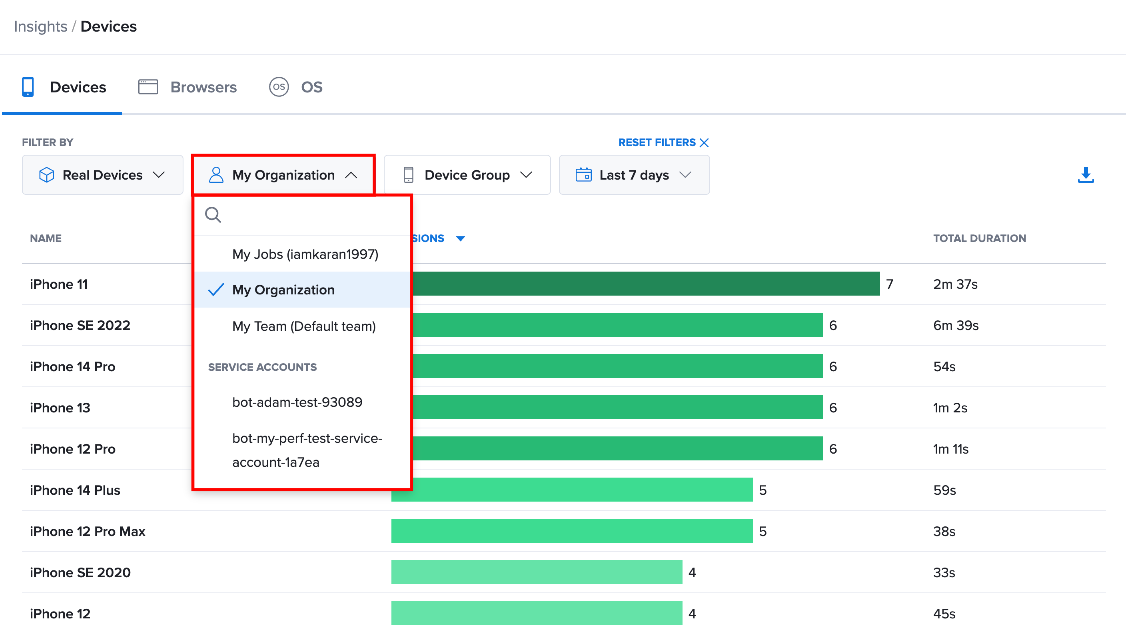This screenshot has height=633, width=1126.
Task: Click the iPhone 12 row name
Action: tap(60, 614)
